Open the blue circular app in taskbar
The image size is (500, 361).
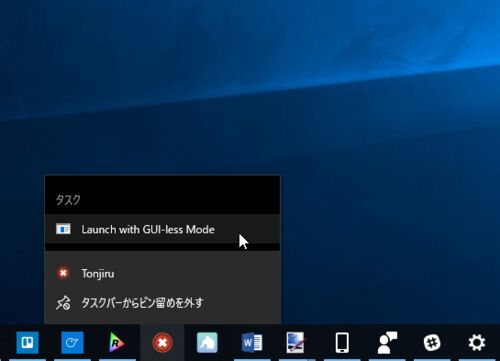[72, 342]
